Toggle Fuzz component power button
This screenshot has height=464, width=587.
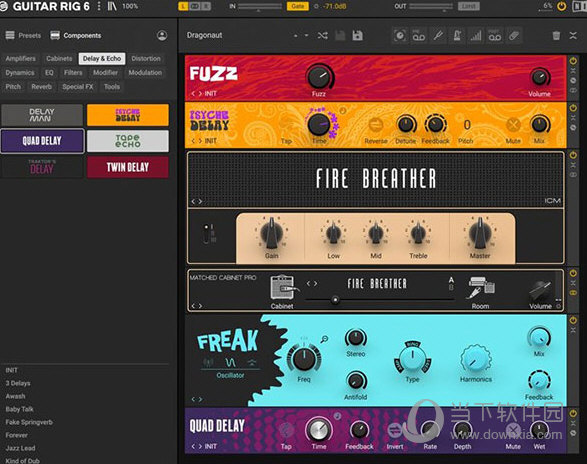pyautogui.click(x=573, y=61)
